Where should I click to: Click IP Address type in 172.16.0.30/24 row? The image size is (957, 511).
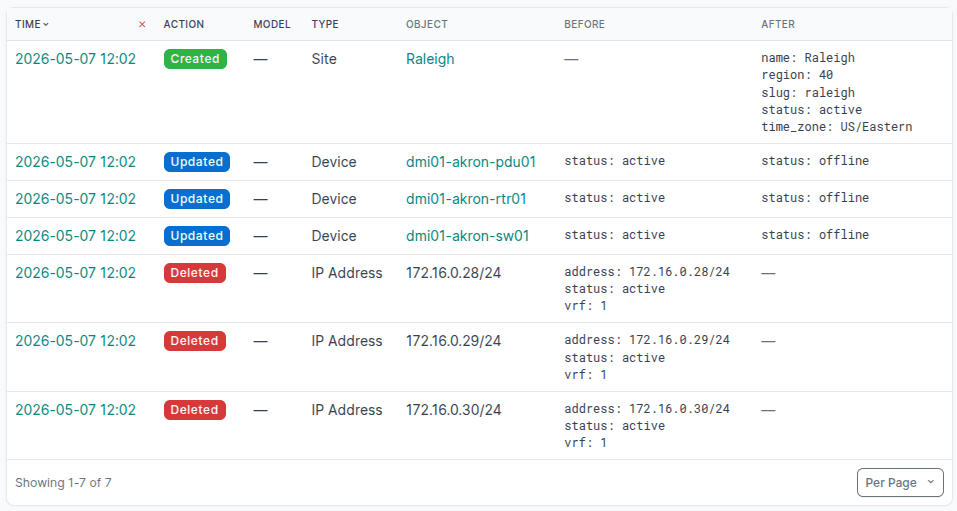pos(347,410)
